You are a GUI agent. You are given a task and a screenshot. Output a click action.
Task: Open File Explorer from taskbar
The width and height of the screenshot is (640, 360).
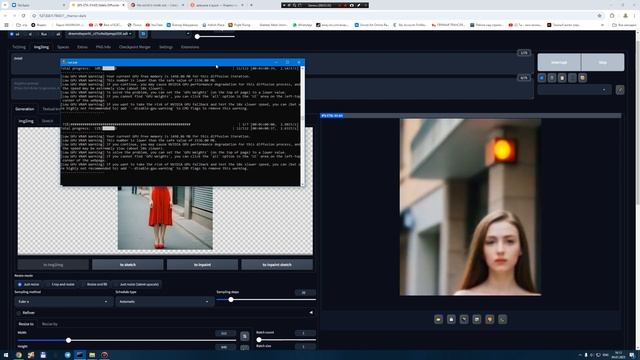coord(92,355)
